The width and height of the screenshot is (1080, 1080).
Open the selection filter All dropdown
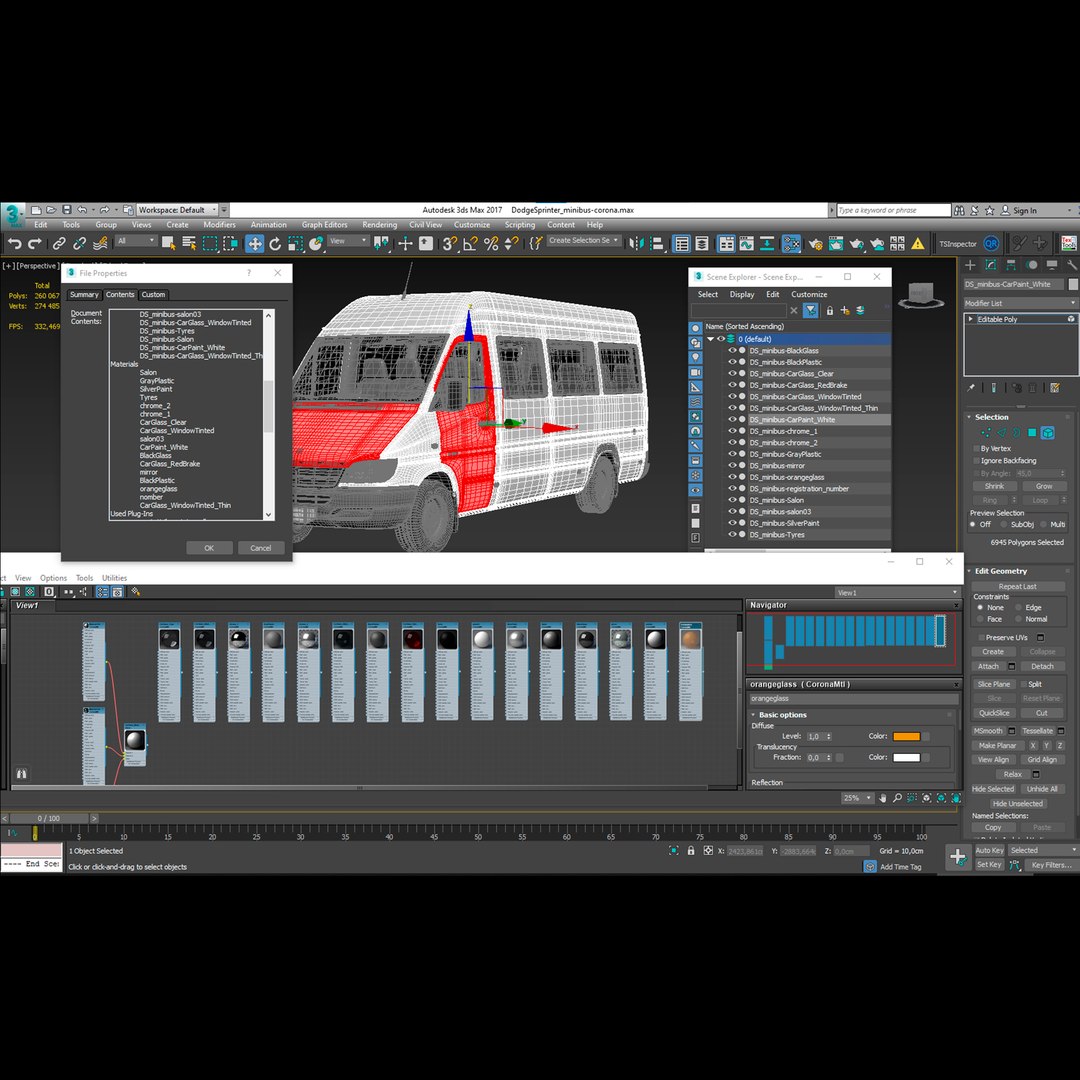pyautogui.click(x=136, y=241)
